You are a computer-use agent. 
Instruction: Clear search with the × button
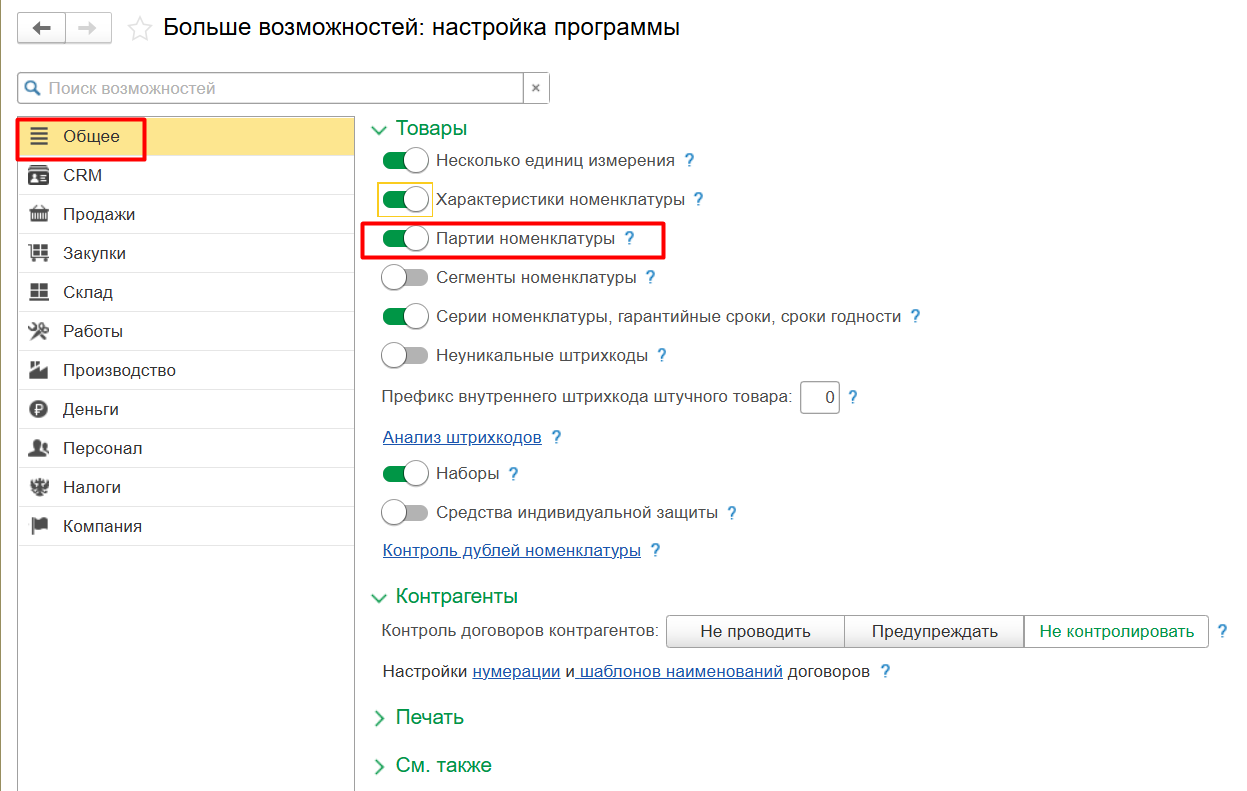pyautogui.click(x=536, y=88)
